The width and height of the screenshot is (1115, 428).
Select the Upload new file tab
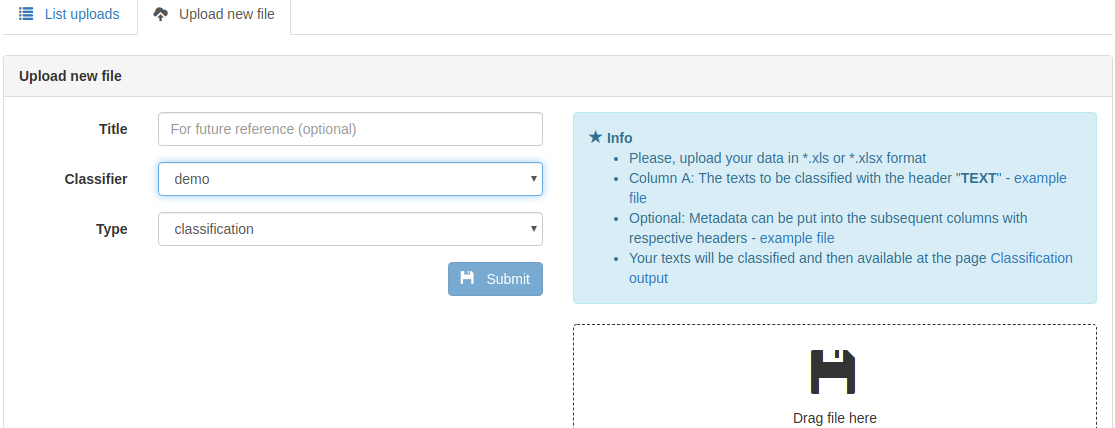[214, 14]
